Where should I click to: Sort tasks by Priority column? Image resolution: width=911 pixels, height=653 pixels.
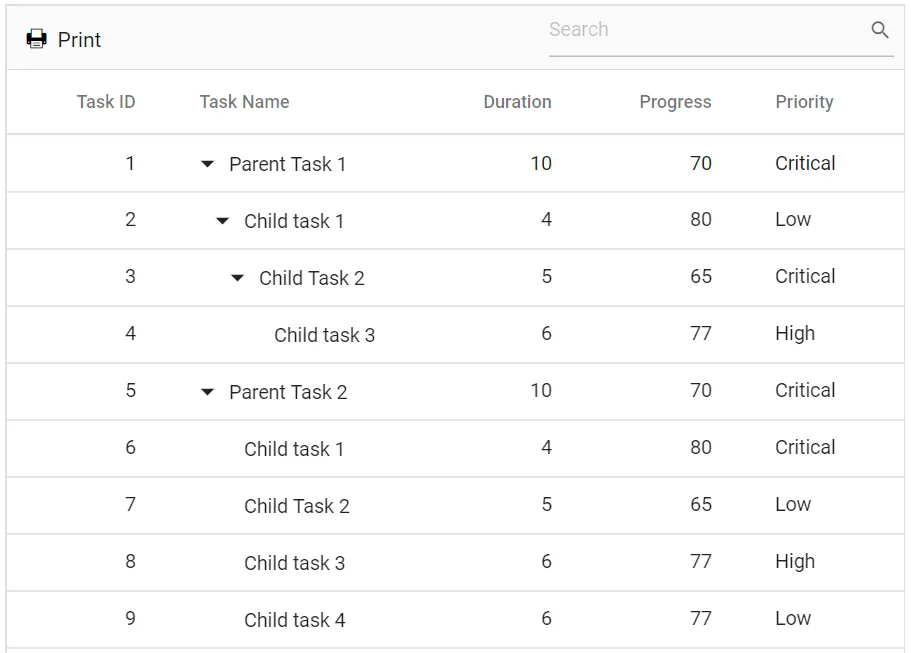point(804,101)
